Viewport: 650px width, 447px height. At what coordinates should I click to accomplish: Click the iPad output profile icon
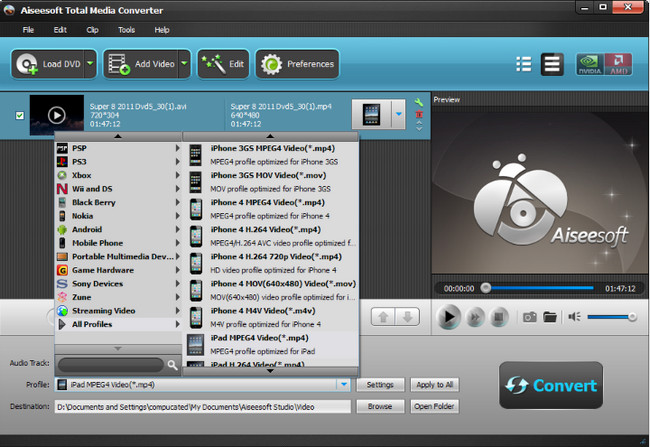tap(371, 114)
